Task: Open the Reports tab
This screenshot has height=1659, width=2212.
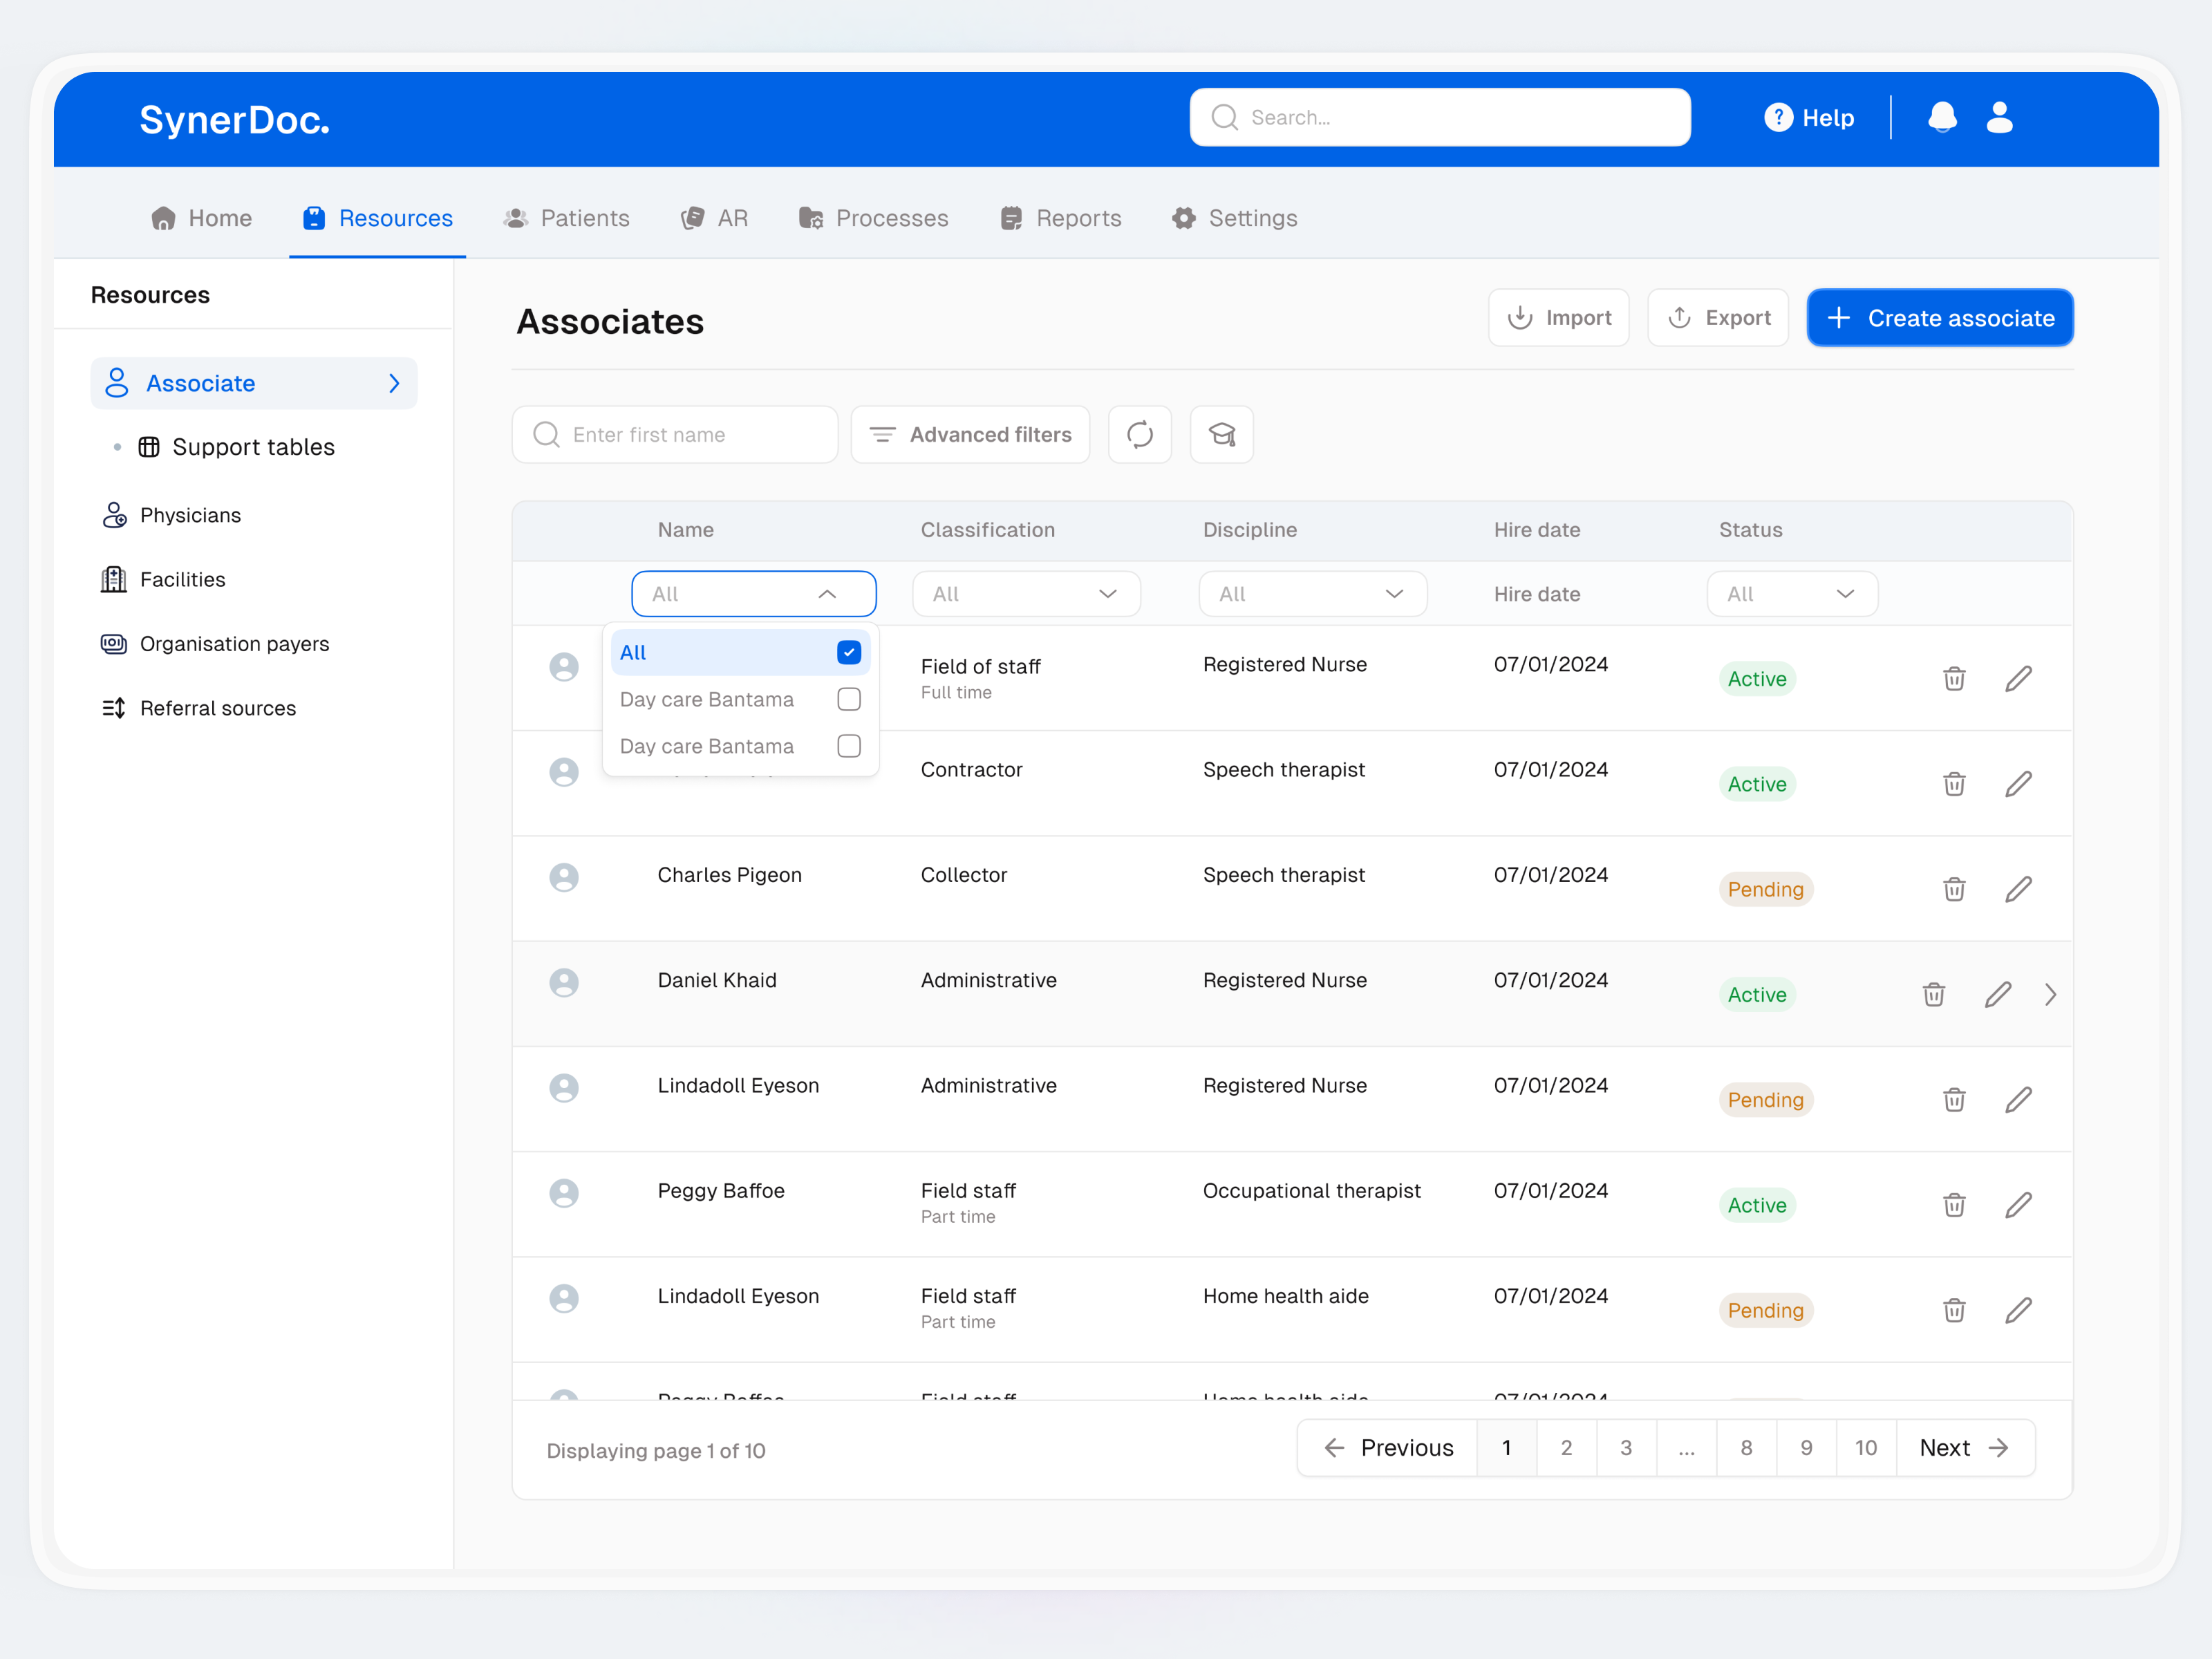Action: pos(1061,218)
